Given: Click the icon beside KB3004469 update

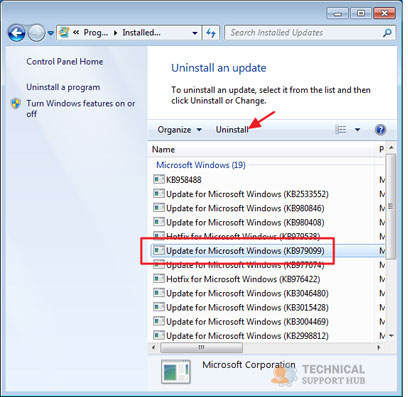Looking at the screenshot, I should (159, 321).
